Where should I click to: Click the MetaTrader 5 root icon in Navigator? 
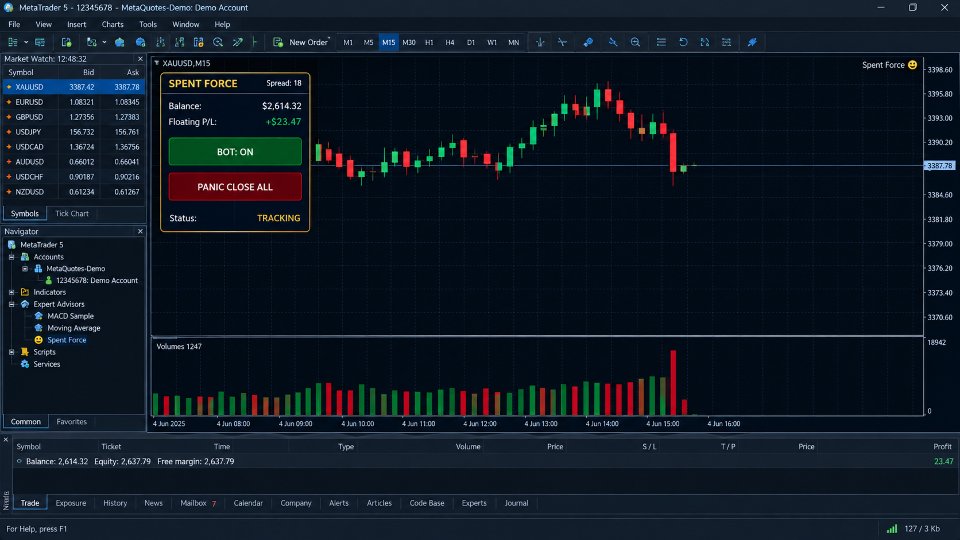click(x=12, y=244)
